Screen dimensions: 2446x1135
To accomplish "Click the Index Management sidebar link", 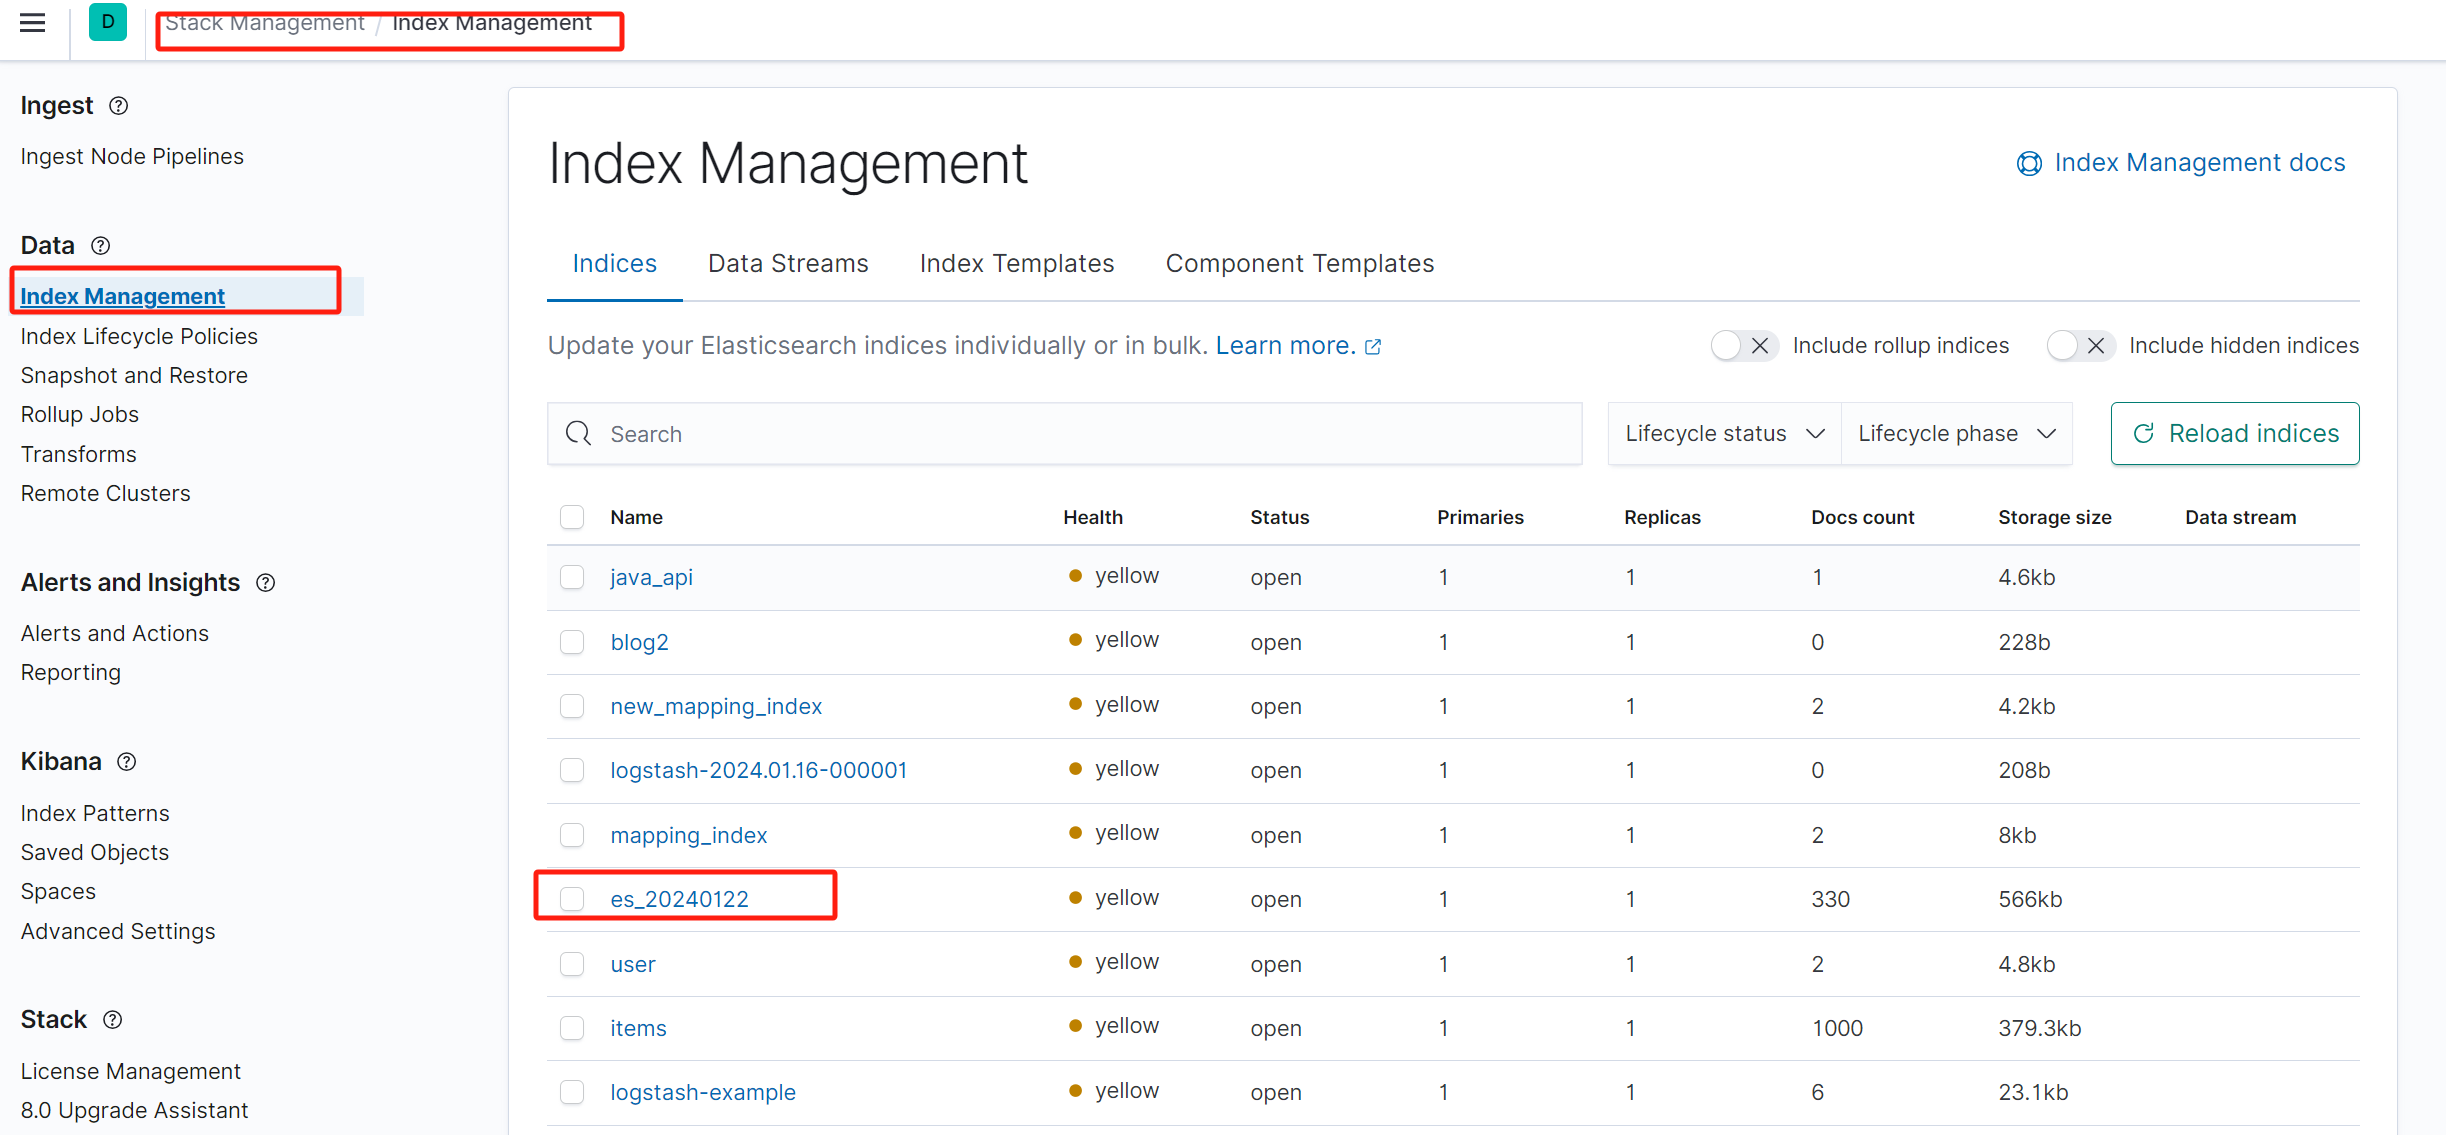I will pyautogui.click(x=123, y=296).
